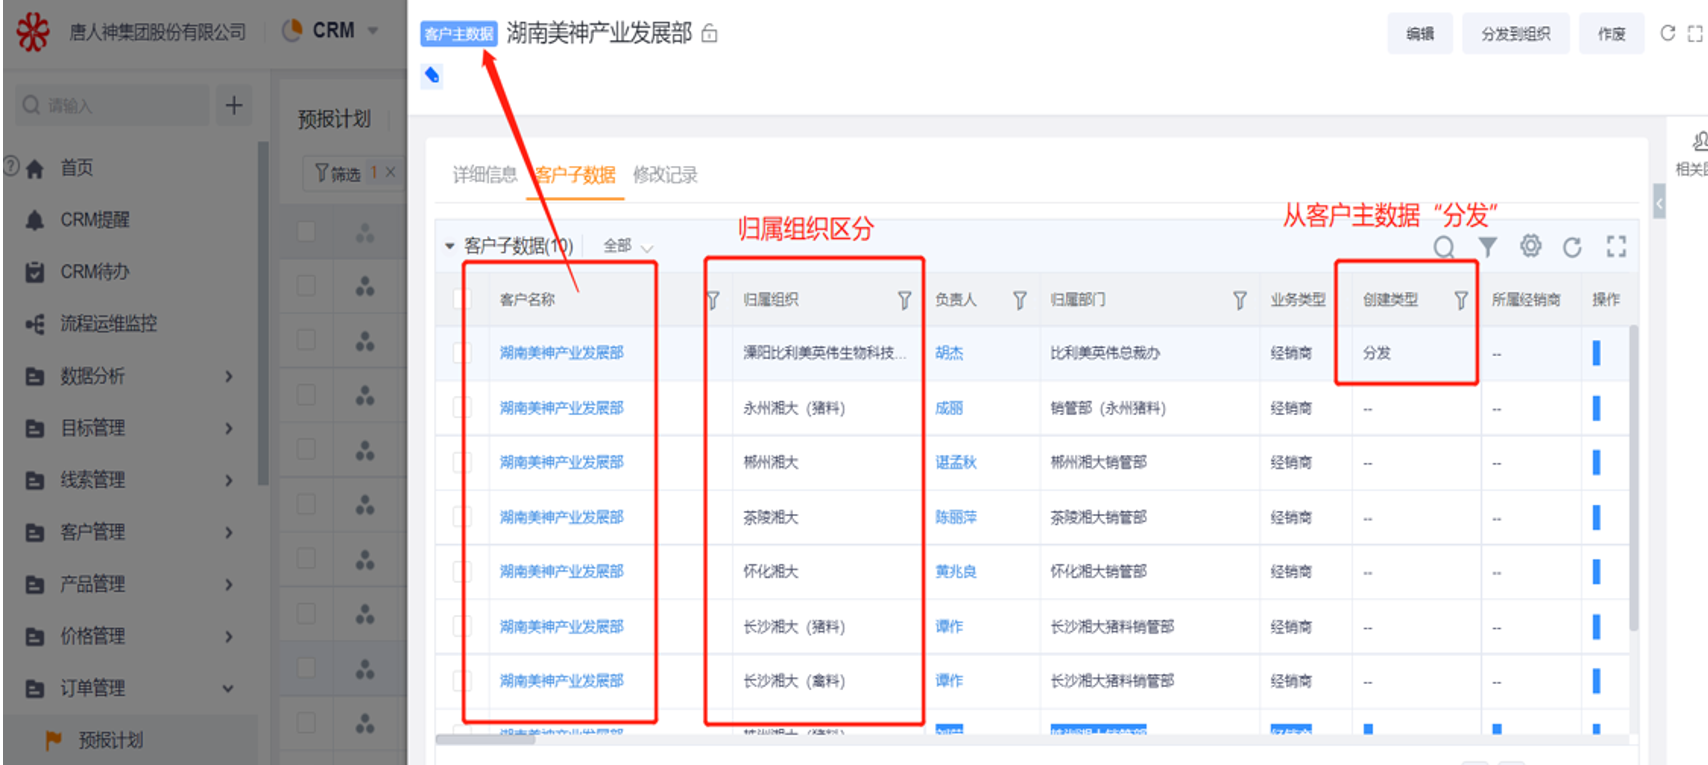This screenshot has width=1708, height=765.
Task: Open the CRM app switcher dropdown
Action: coord(373,31)
